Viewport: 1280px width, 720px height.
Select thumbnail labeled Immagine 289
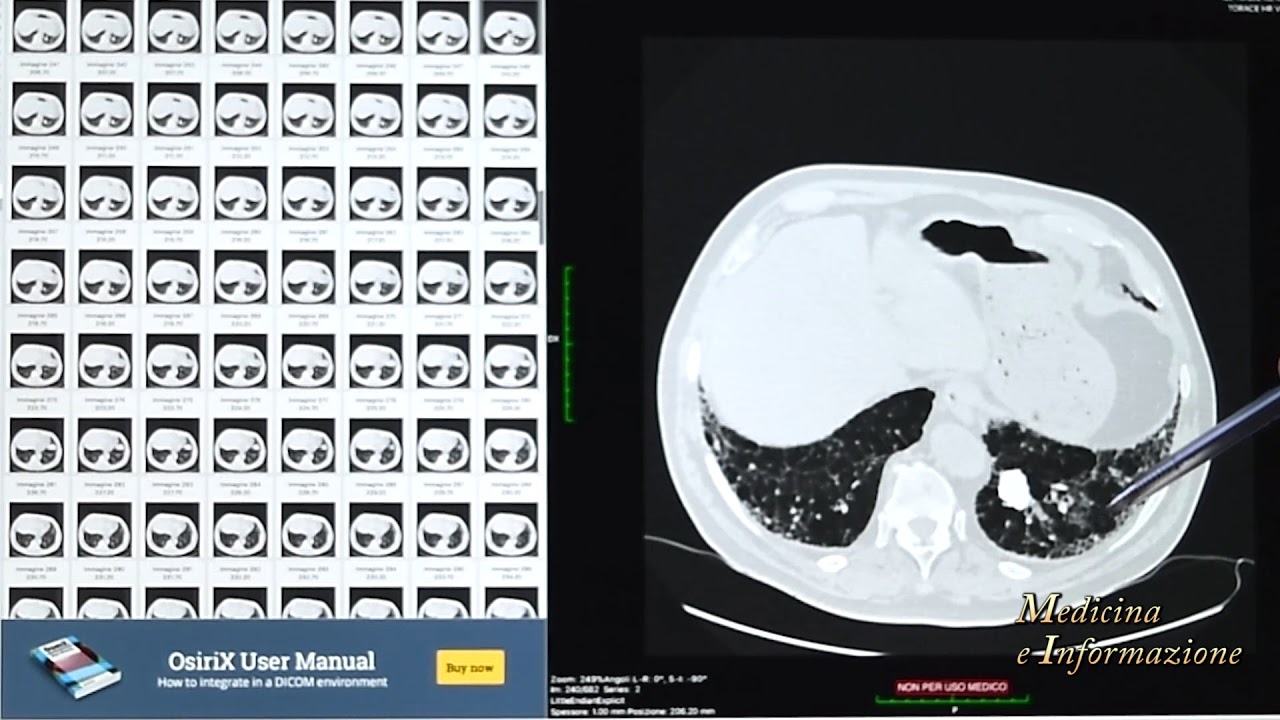[38, 529]
